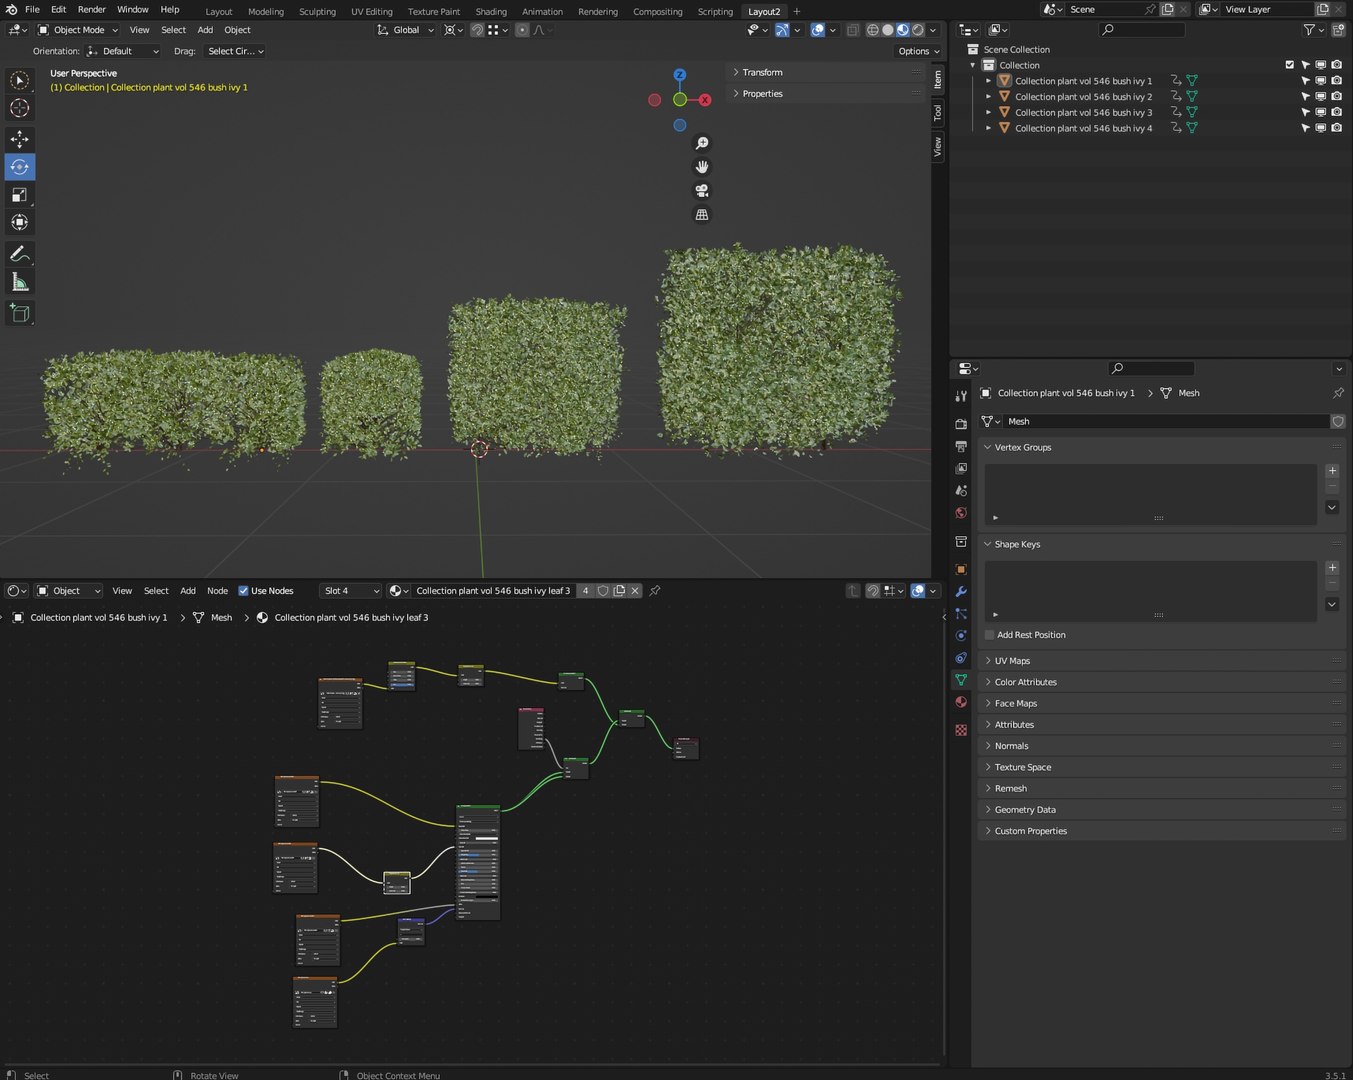Switch perspective/orthographic grid icon
This screenshot has width=1353, height=1080.
(702, 215)
